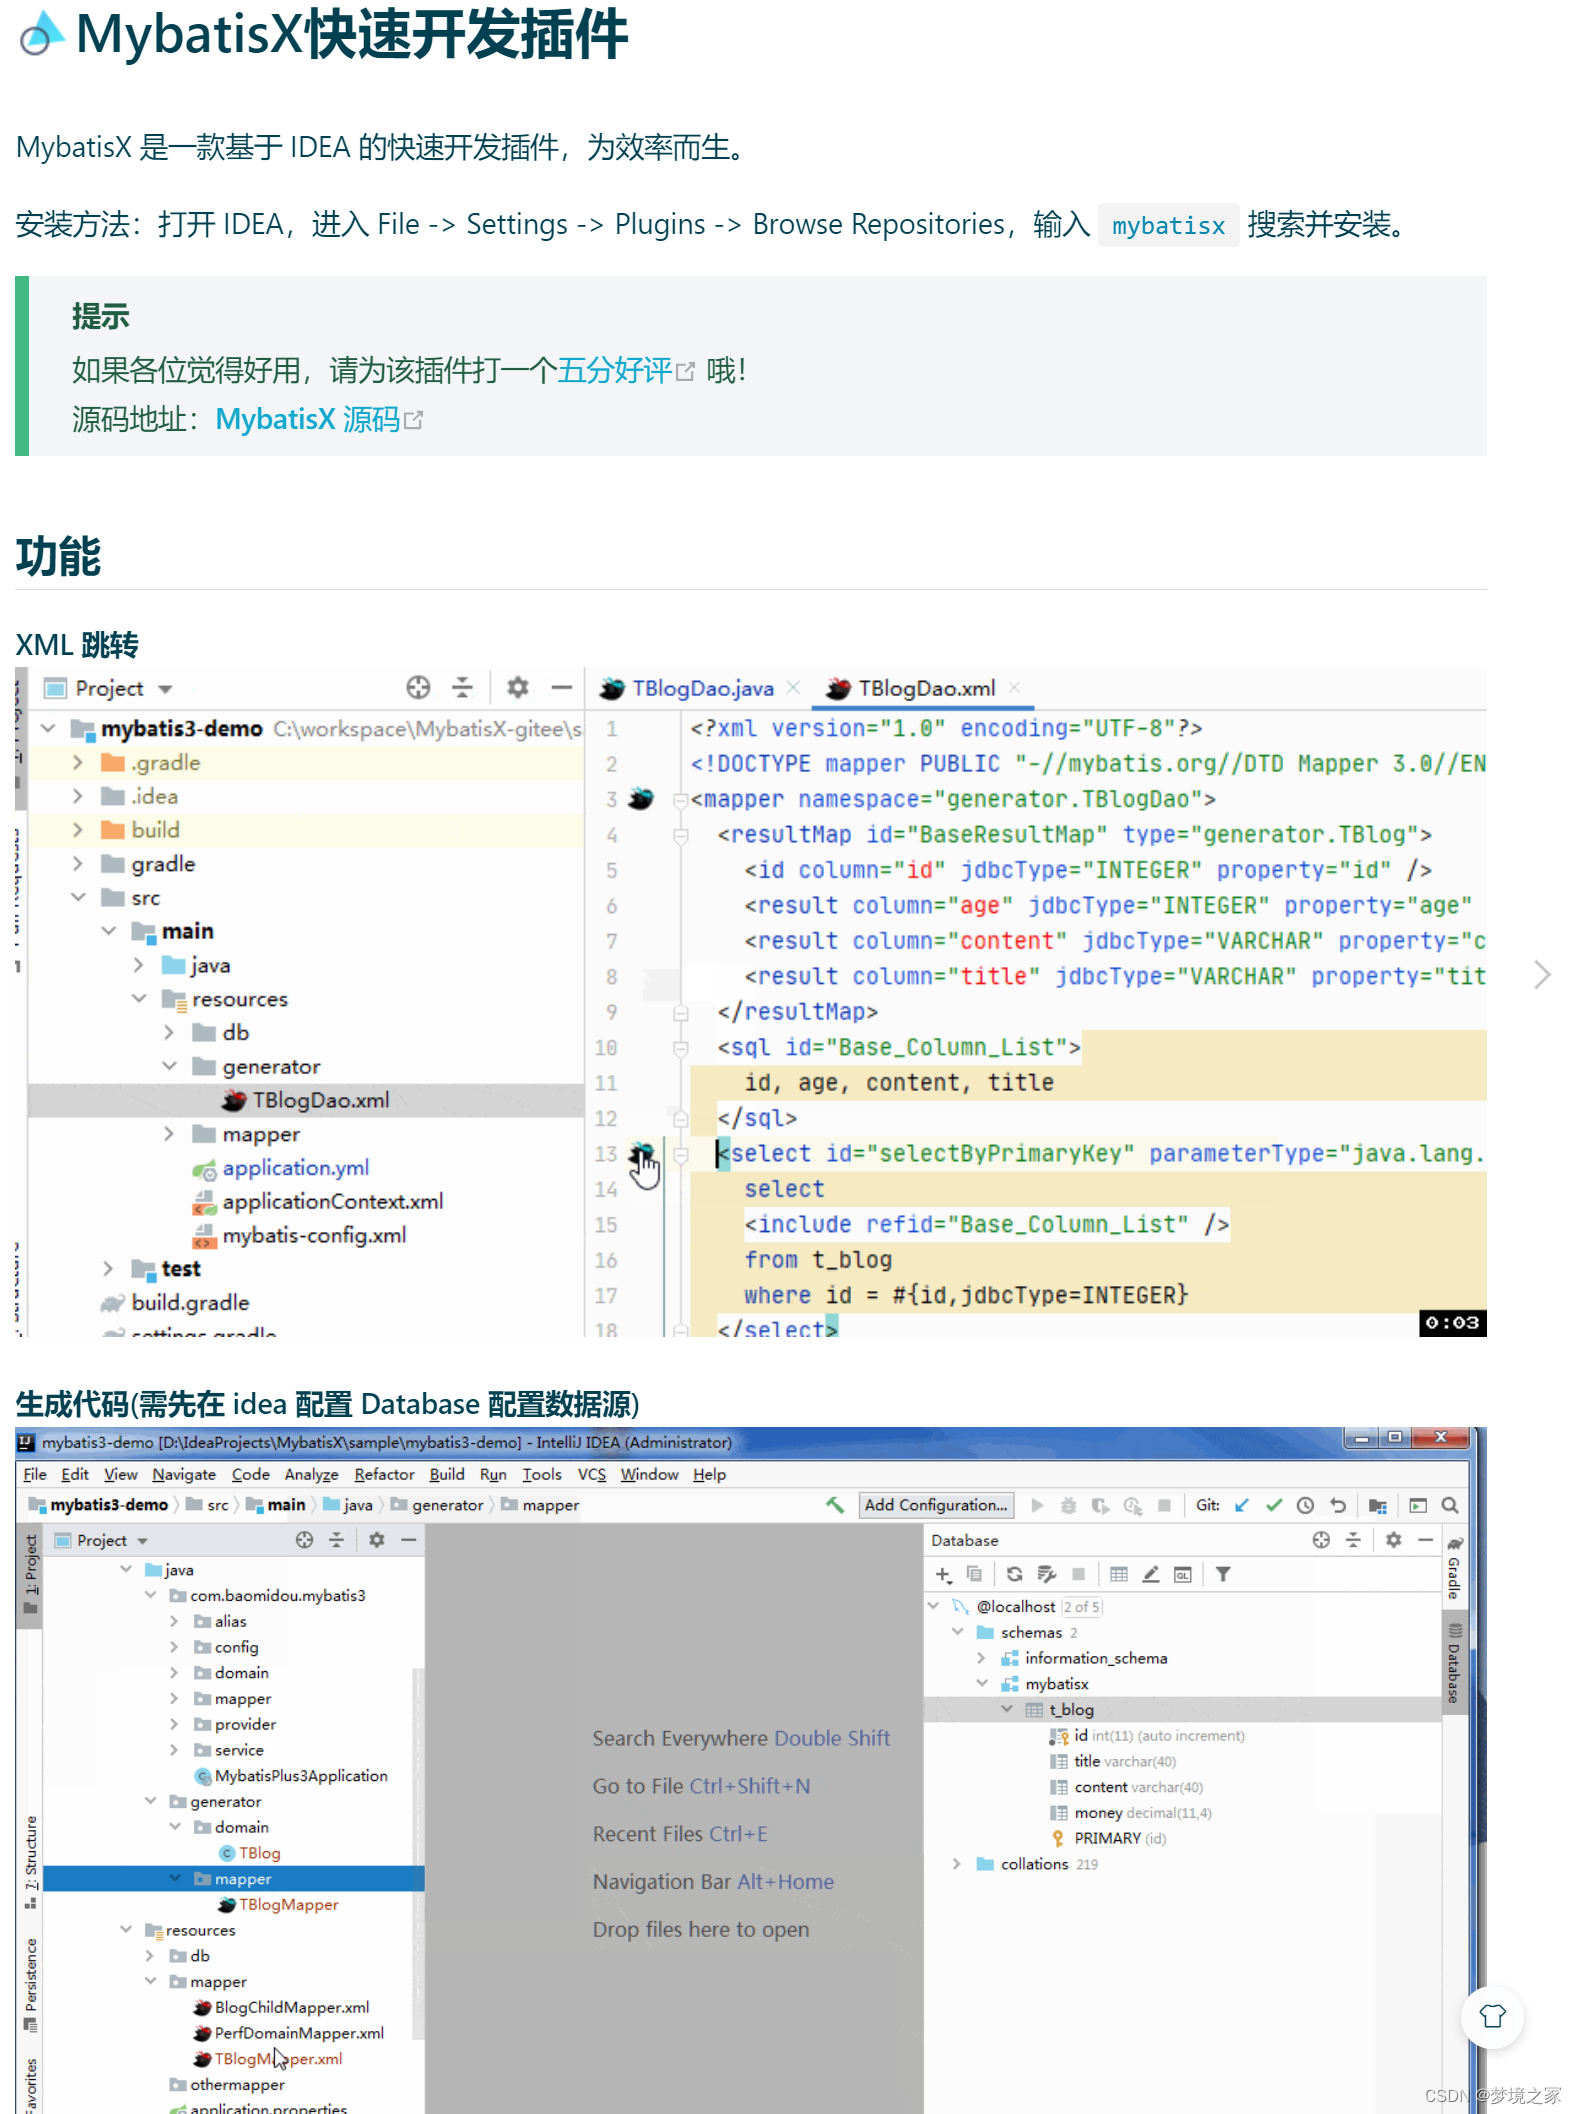
Task: Expand the information_schema node
Action: [981, 1659]
